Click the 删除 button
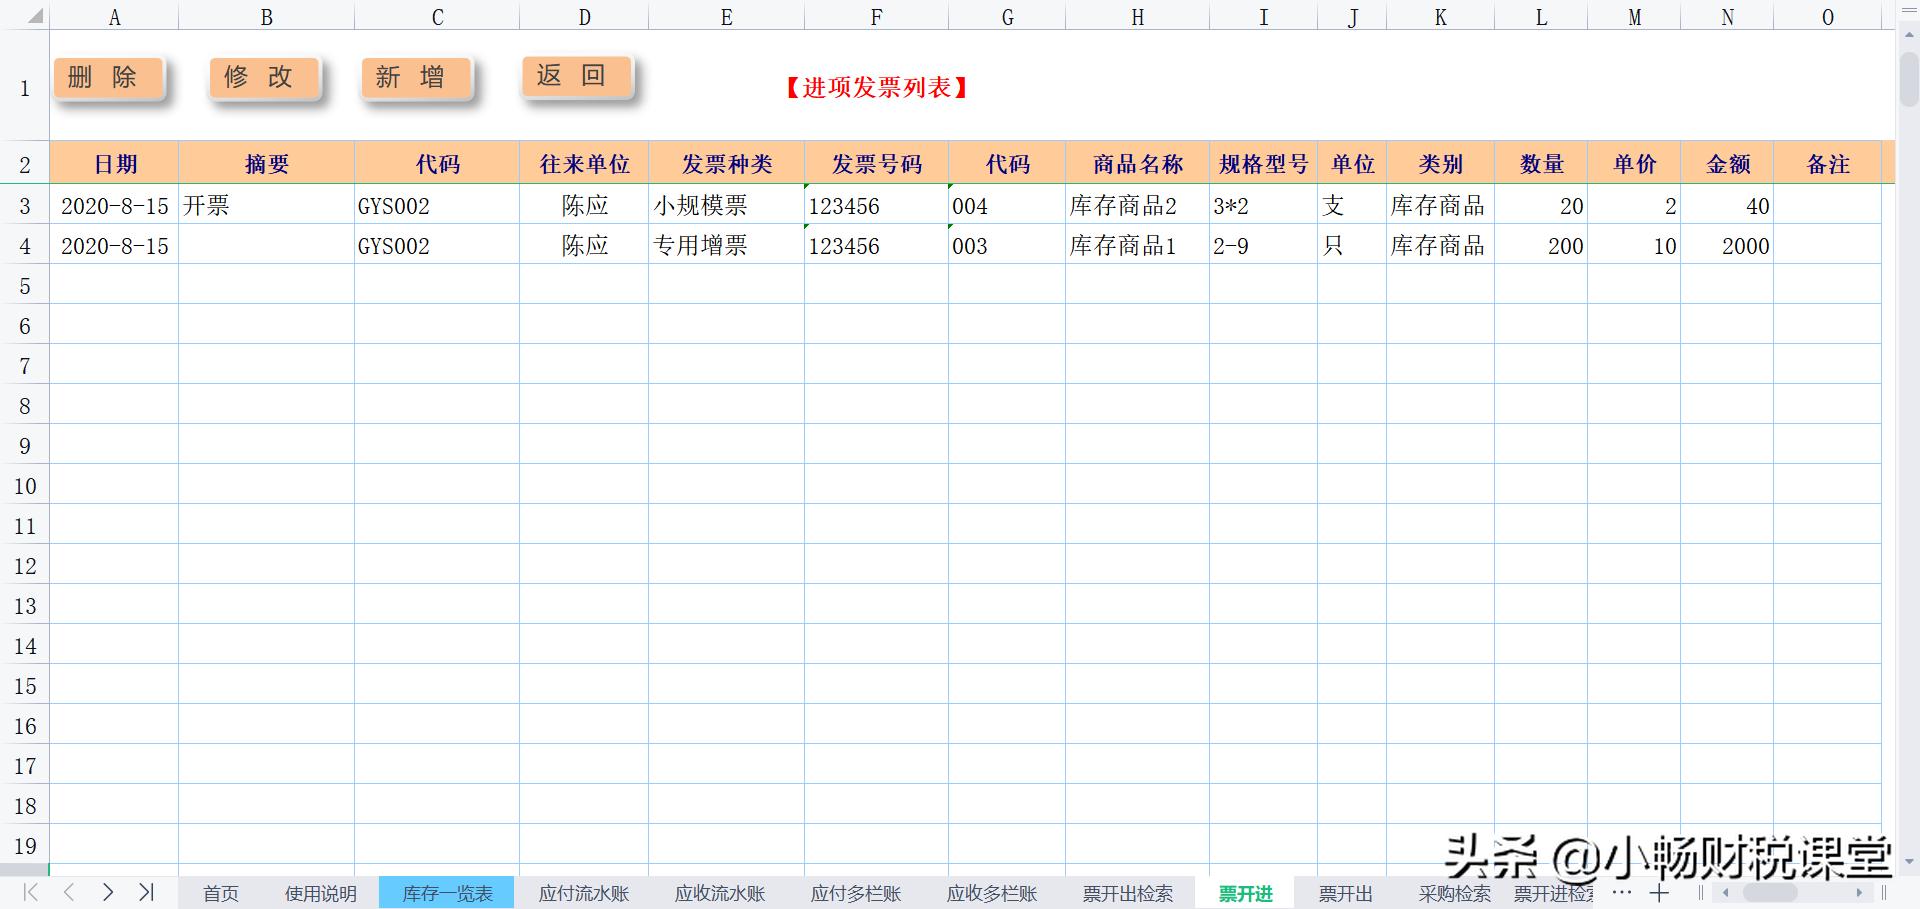Image resolution: width=1920 pixels, height=909 pixels. pos(109,76)
